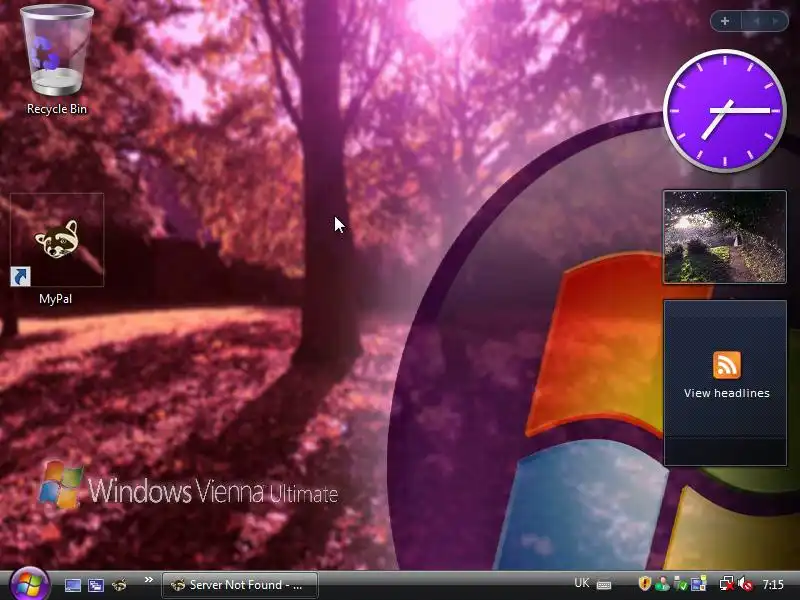The height and width of the screenshot is (600, 800).
Task: Open the slideshow gadget picture
Action: coord(724,237)
